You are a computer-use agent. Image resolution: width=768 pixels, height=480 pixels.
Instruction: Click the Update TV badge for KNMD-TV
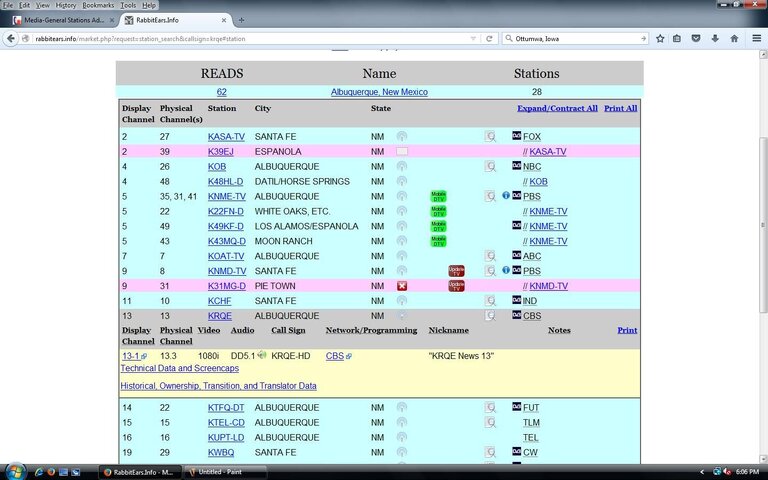(456, 271)
